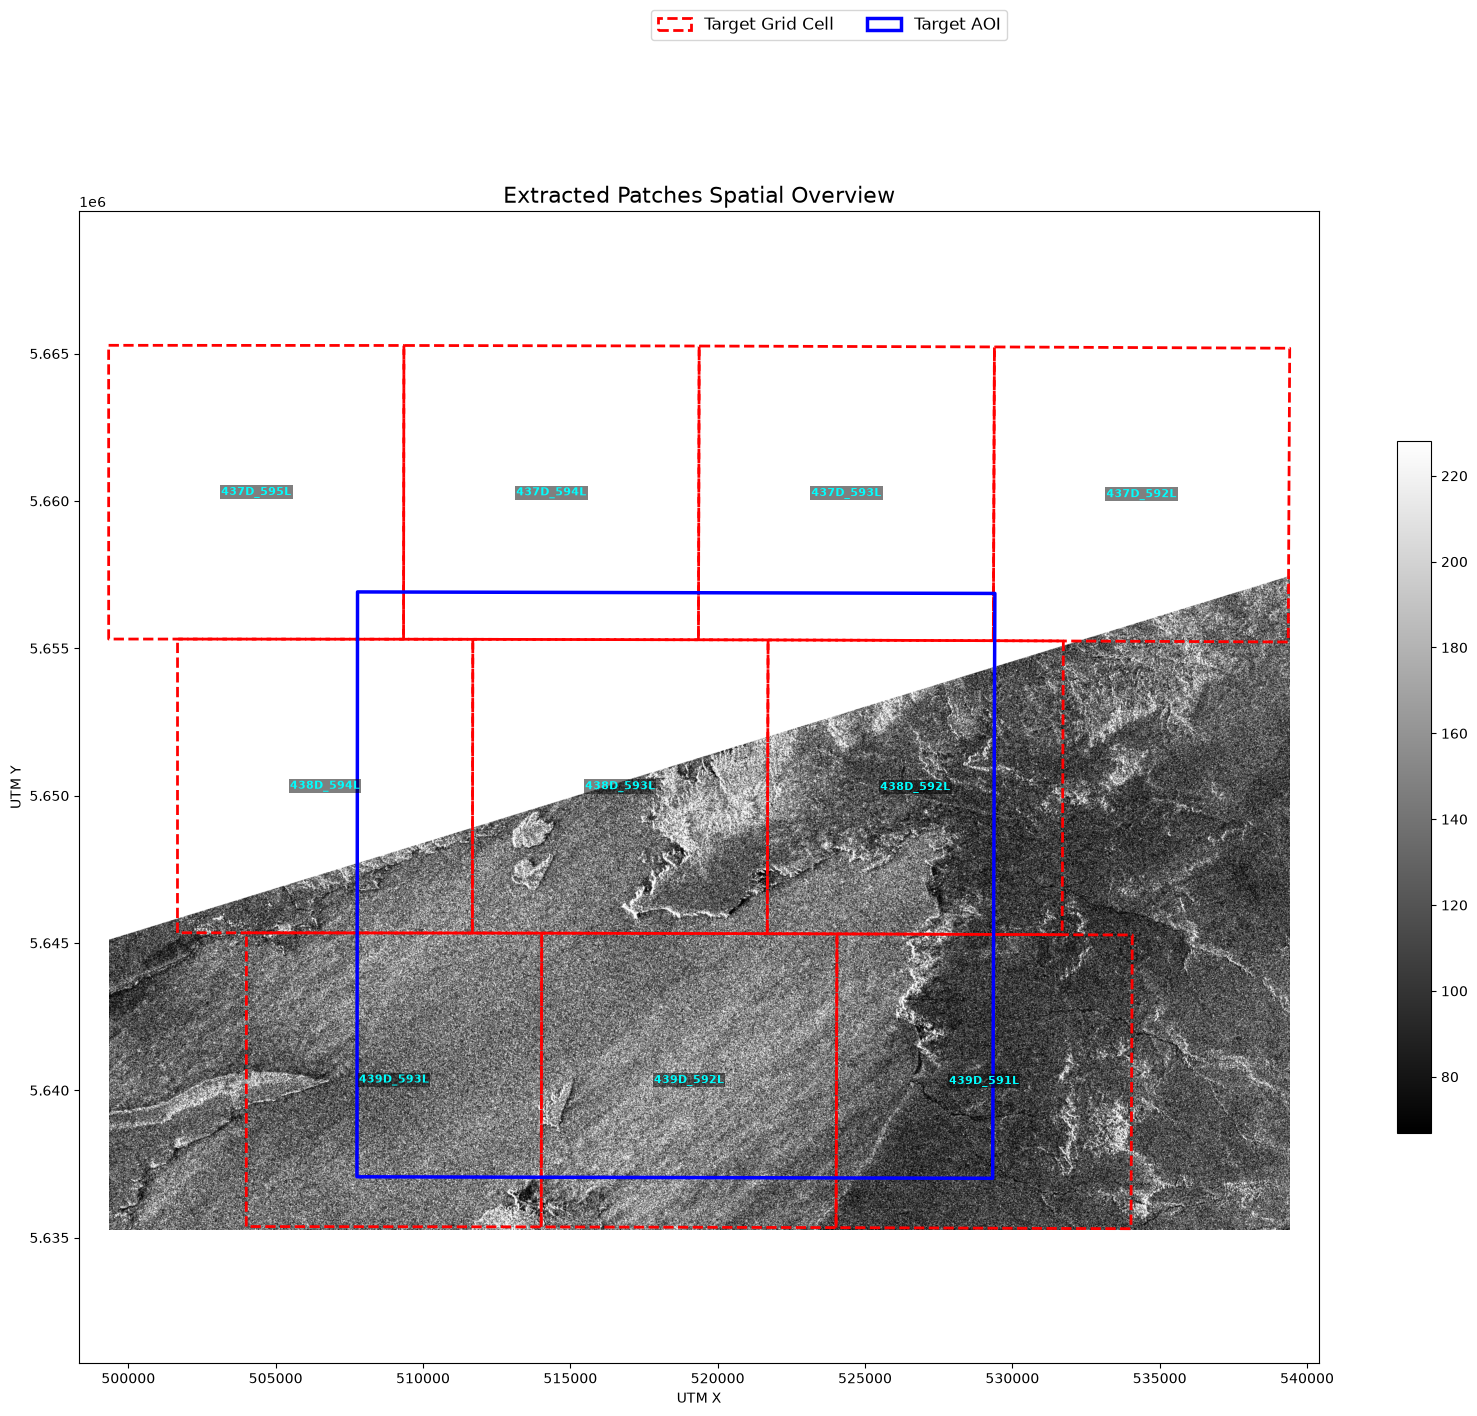
Task: Click the red dashed legend swatch
Action: tap(675, 25)
